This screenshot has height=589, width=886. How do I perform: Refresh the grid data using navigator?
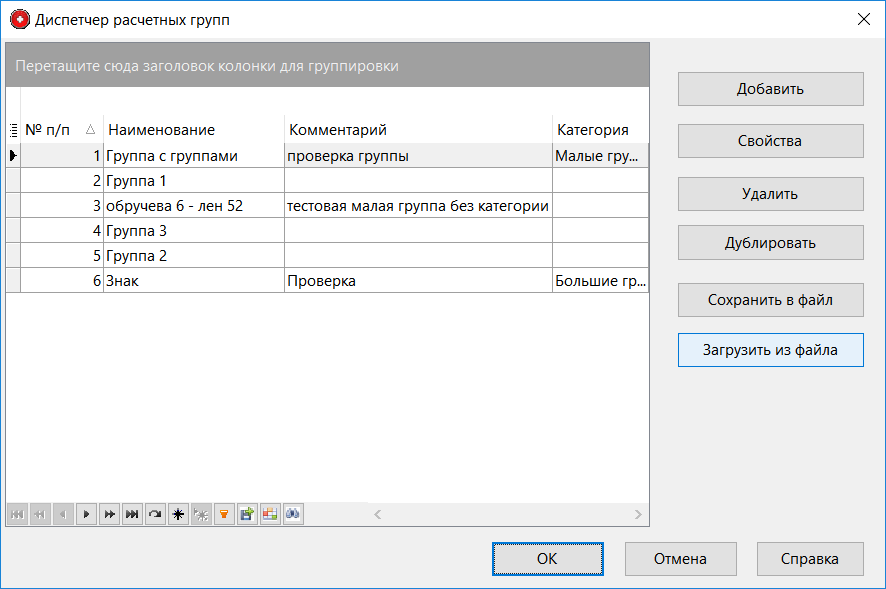pyautogui.click(x=155, y=514)
